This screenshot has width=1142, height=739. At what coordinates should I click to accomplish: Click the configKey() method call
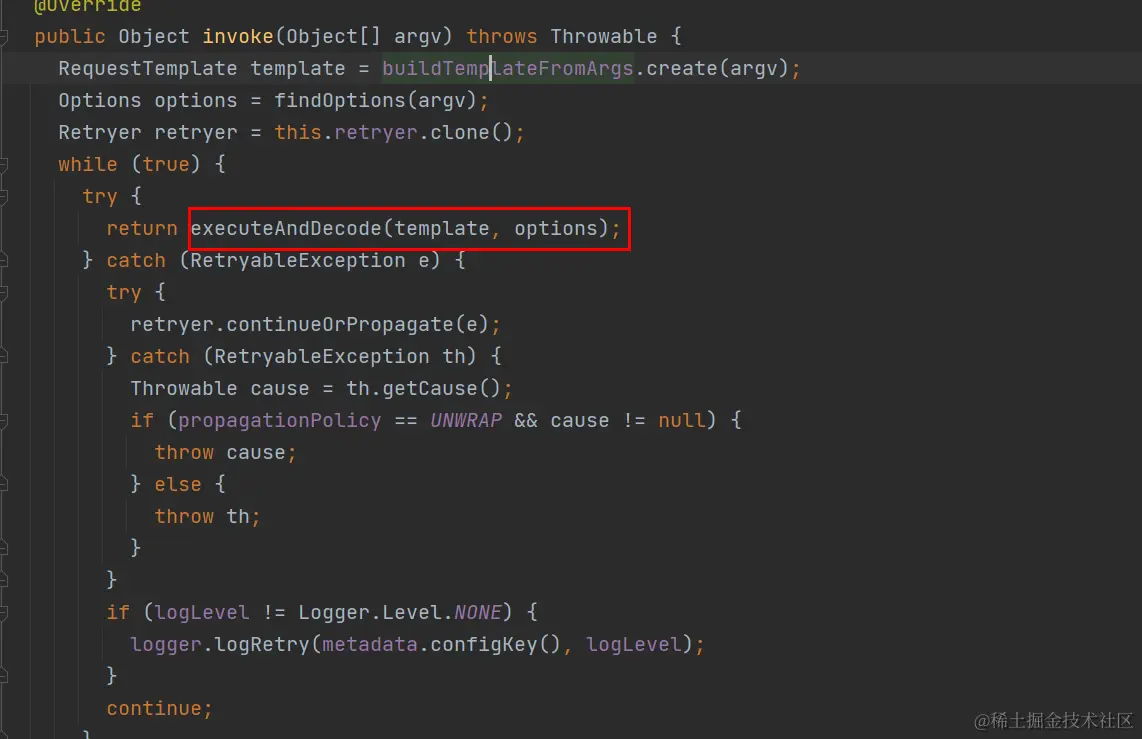point(495,645)
